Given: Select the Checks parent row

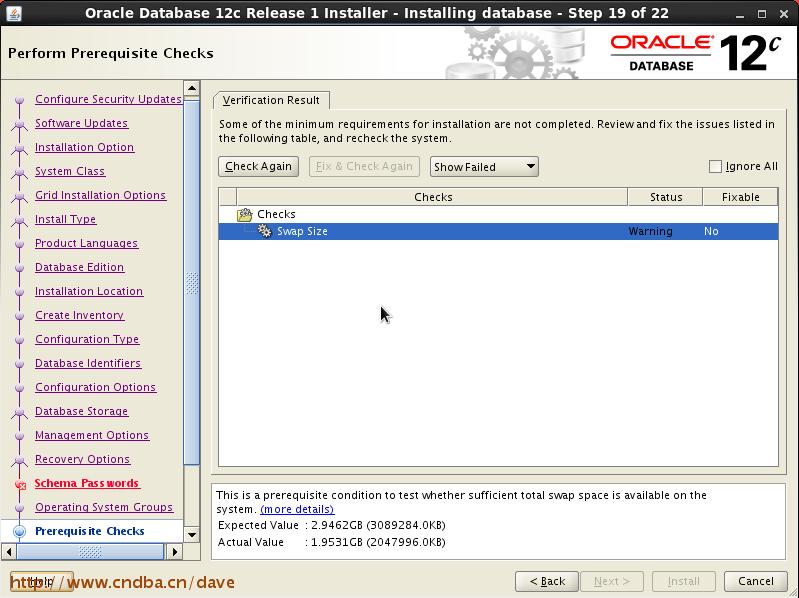Looking at the screenshot, I should [x=498, y=214].
